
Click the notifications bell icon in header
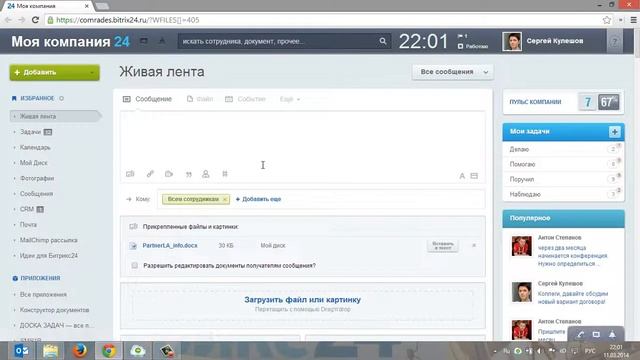pos(162,41)
